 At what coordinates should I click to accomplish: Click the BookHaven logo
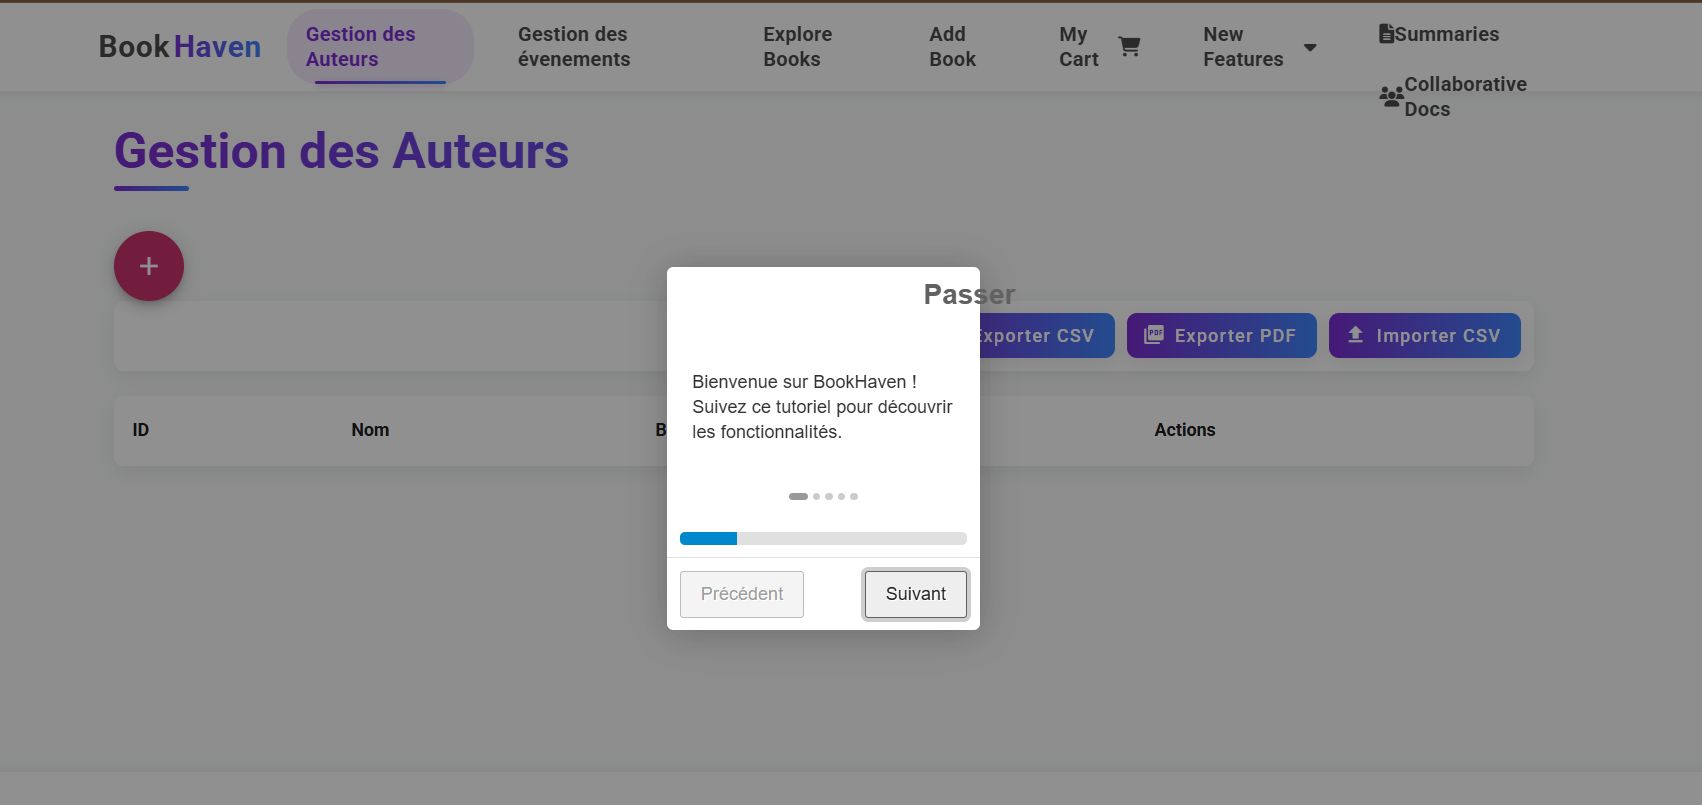[x=180, y=47]
